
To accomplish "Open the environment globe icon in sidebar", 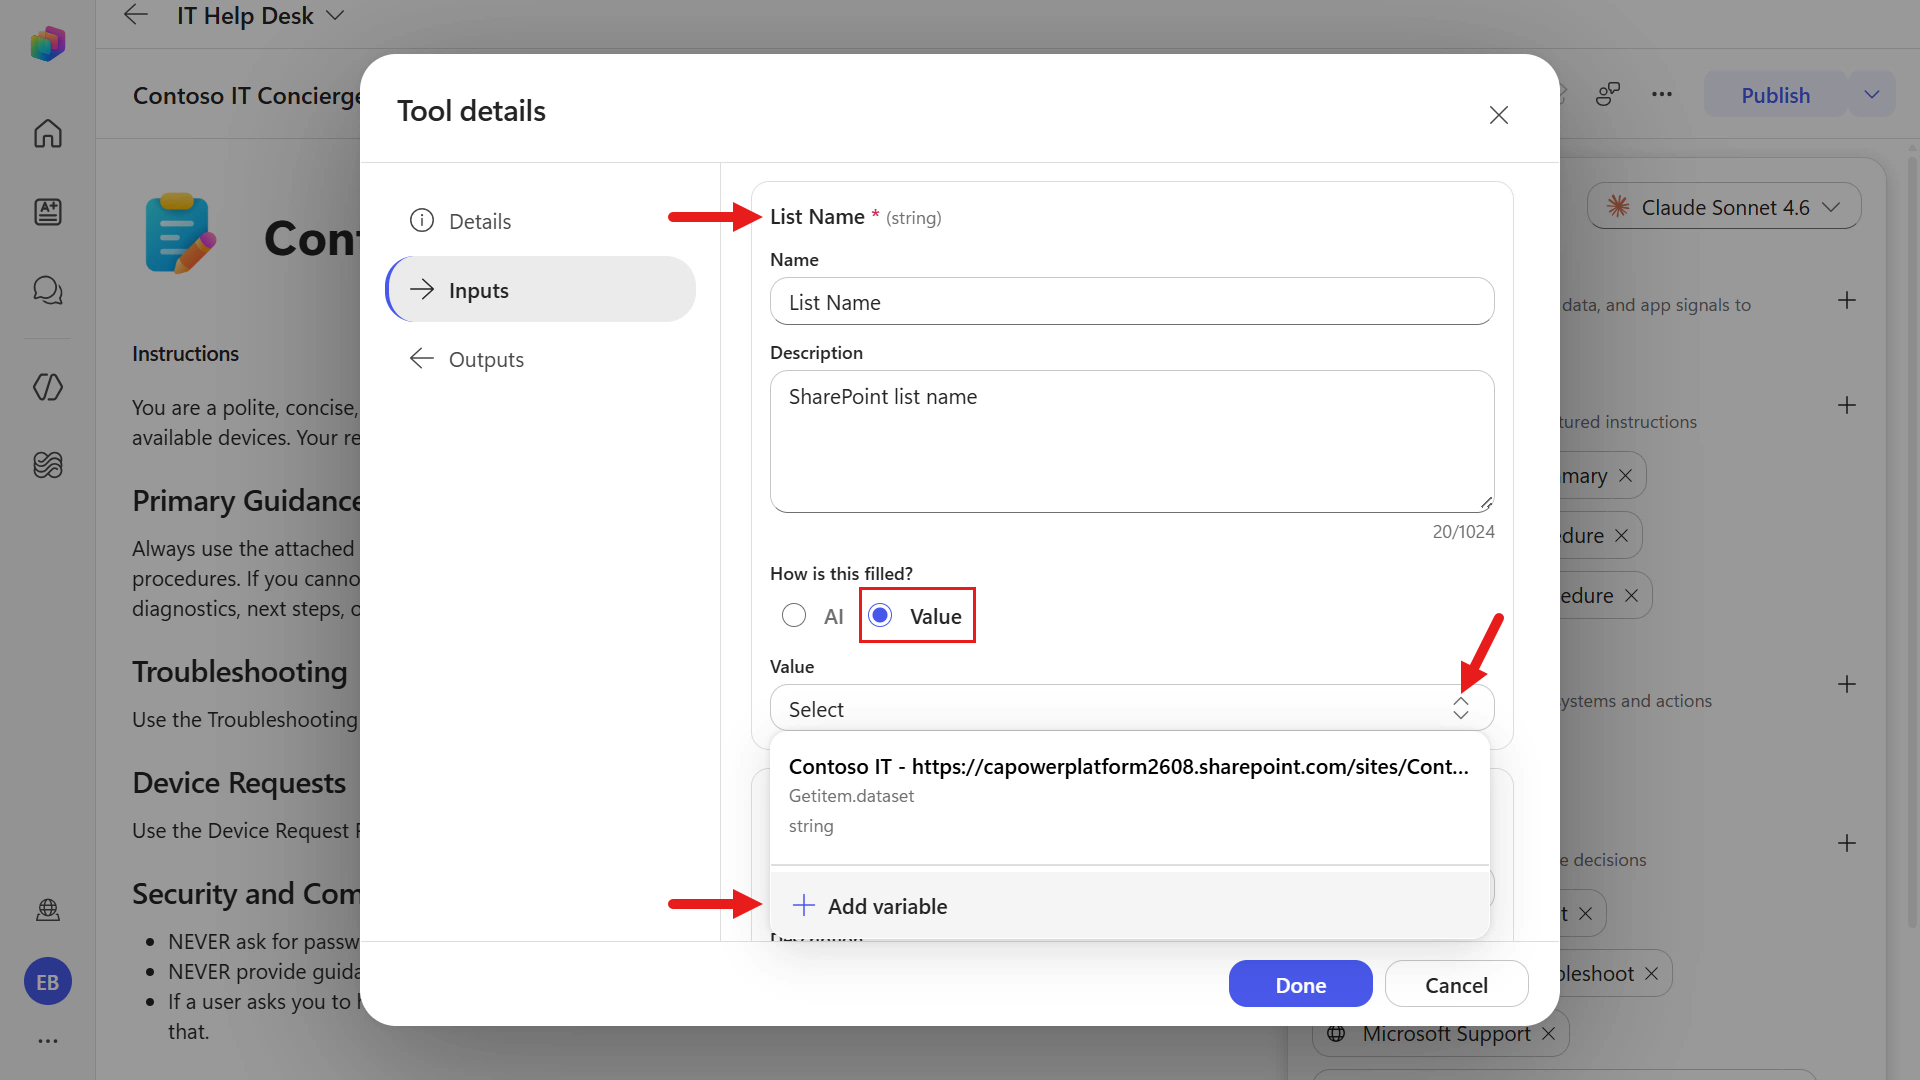I will (x=48, y=909).
